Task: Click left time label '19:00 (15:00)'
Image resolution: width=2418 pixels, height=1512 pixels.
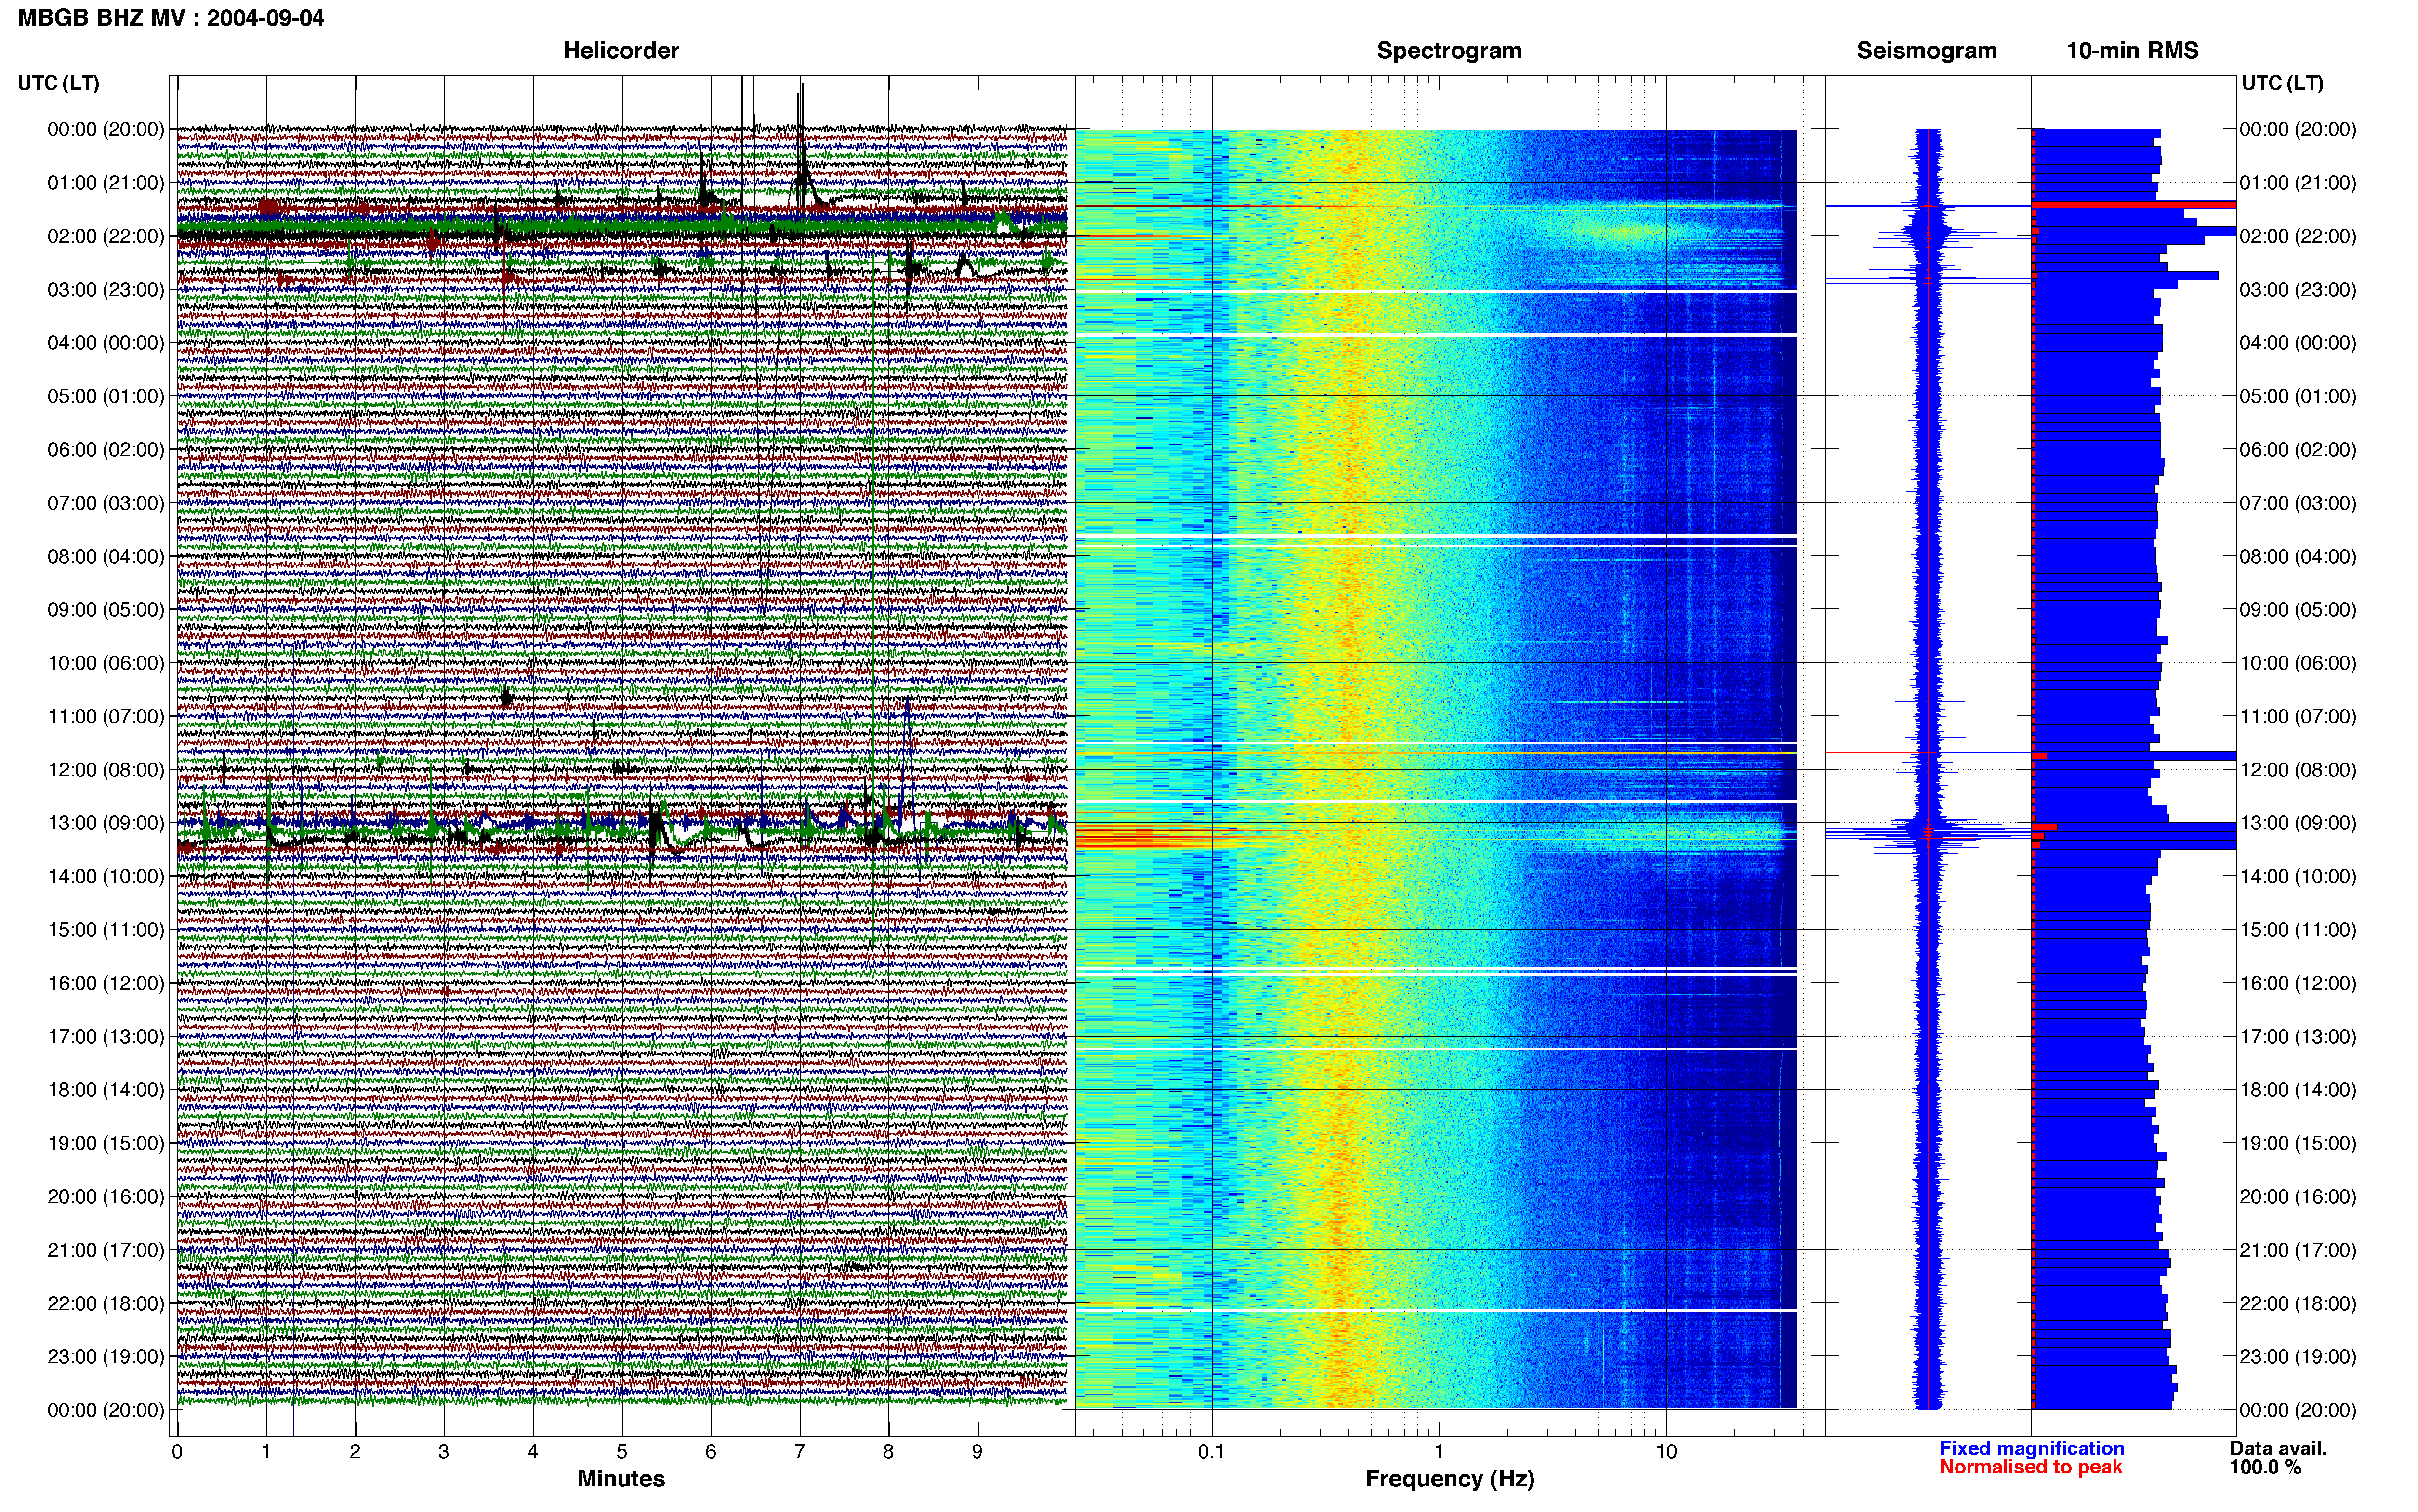Action: pyautogui.click(x=106, y=1143)
